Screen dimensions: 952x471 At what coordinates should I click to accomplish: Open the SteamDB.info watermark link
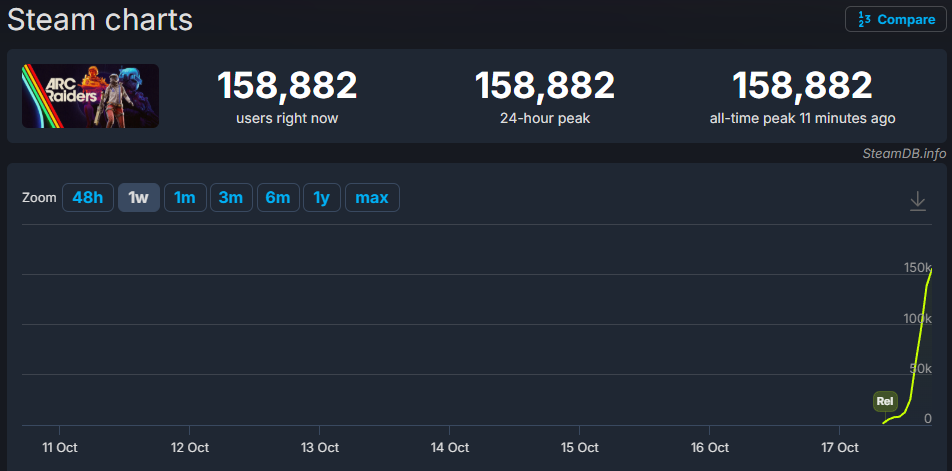pyautogui.click(x=904, y=153)
